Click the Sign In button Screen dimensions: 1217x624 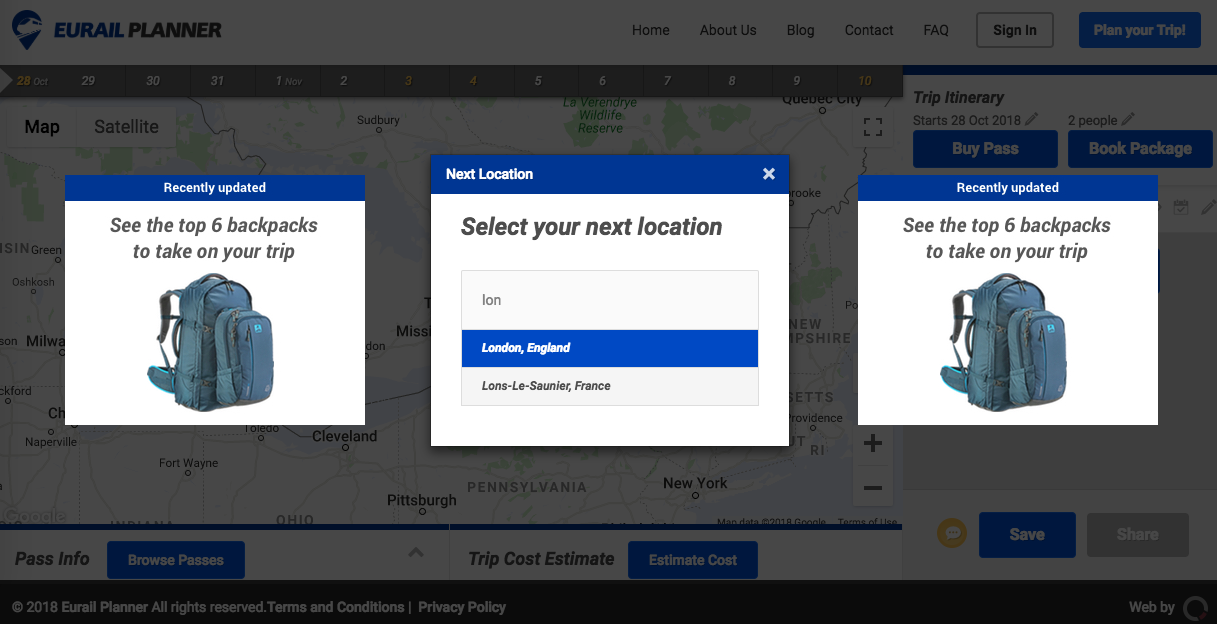pyautogui.click(x=1015, y=30)
